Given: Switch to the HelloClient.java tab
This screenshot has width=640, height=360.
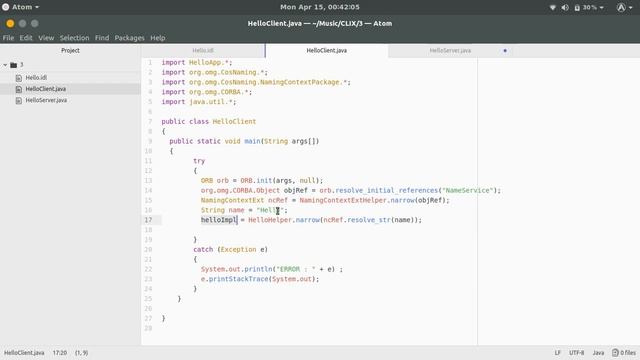Looking at the screenshot, I should [x=327, y=51].
